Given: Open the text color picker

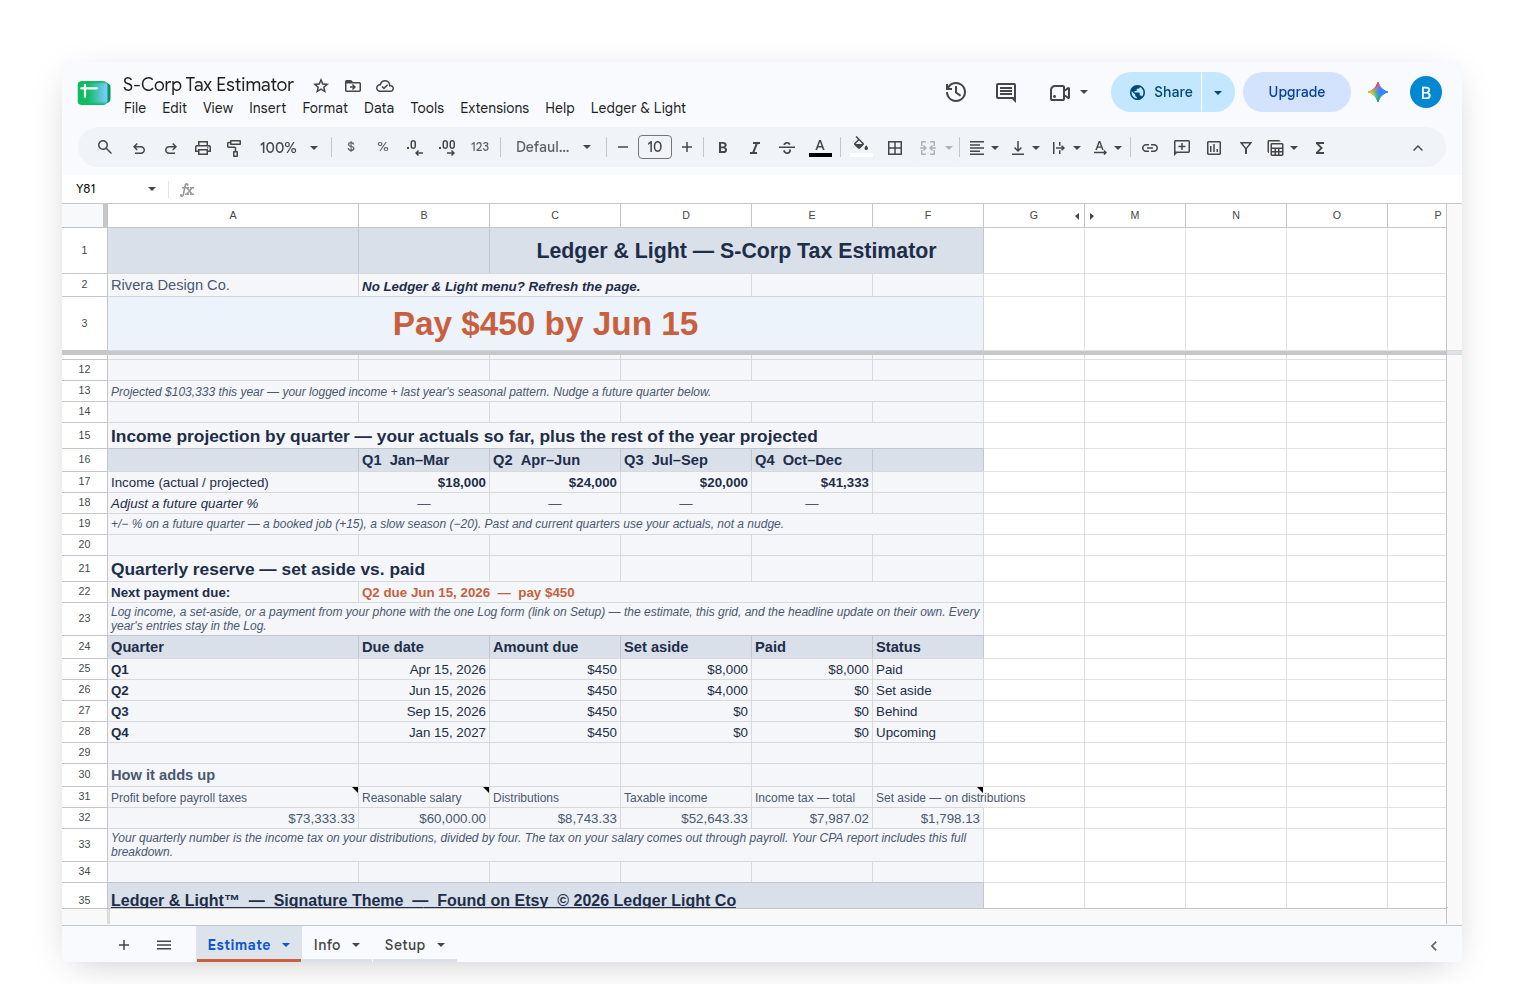Looking at the screenshot, I should 820,147.
